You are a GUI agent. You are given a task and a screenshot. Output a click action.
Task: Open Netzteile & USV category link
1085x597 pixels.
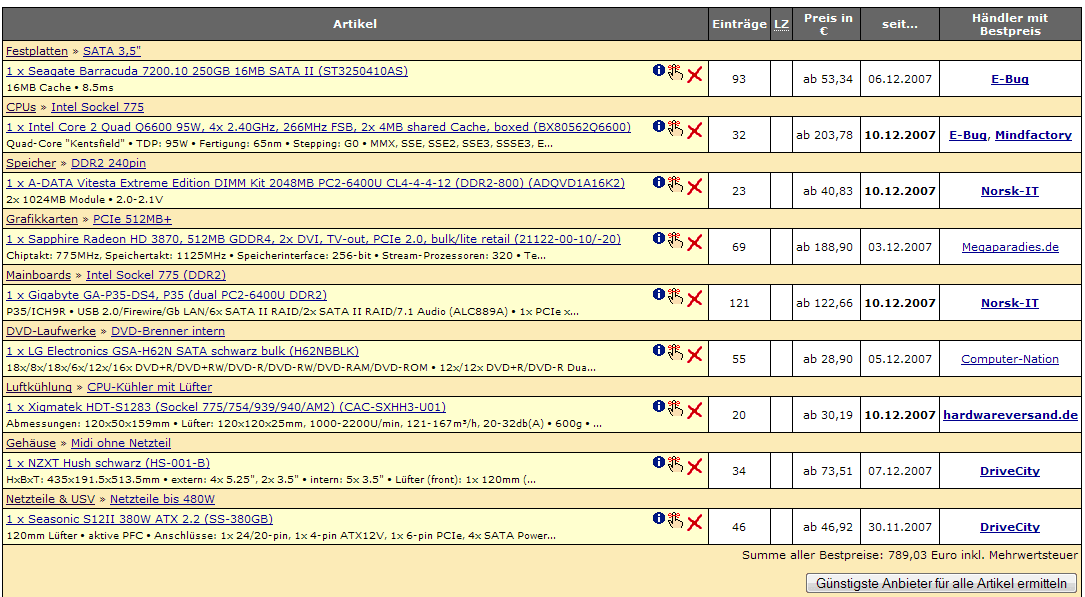click(51, 499)
